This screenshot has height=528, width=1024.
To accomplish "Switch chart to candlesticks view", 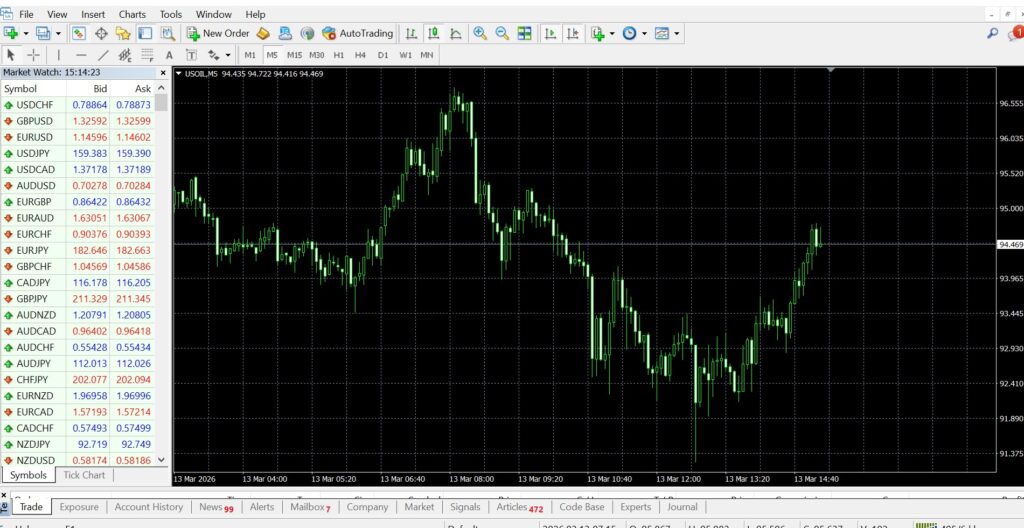I will tap(433, 33).
